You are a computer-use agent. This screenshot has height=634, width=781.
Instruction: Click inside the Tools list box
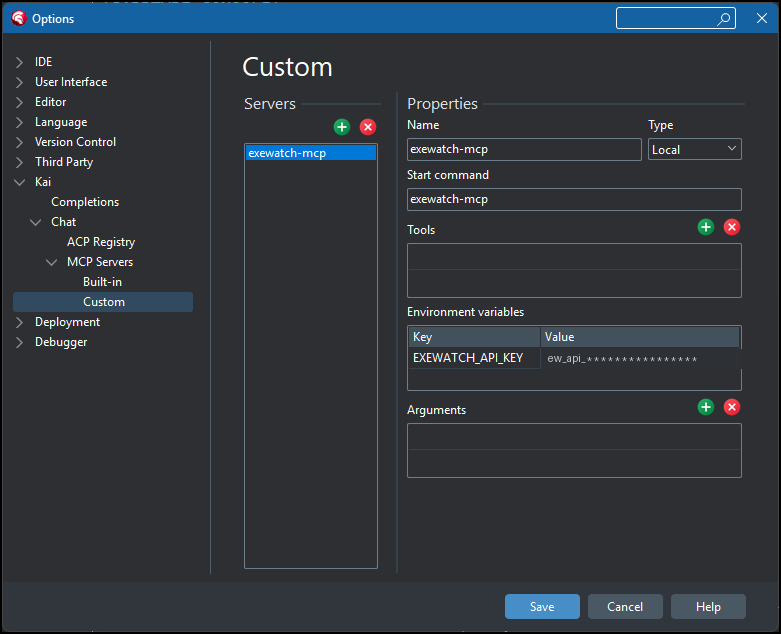[574, 270]
